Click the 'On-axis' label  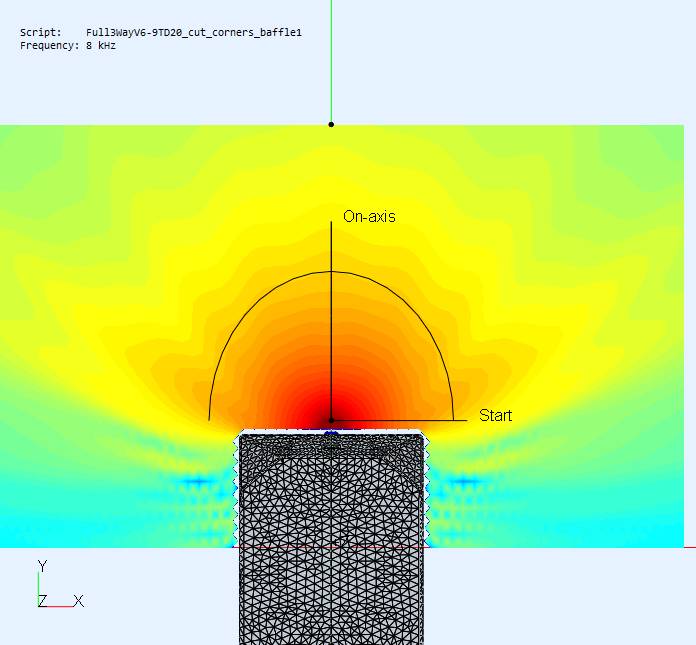(x=369, y=216)
